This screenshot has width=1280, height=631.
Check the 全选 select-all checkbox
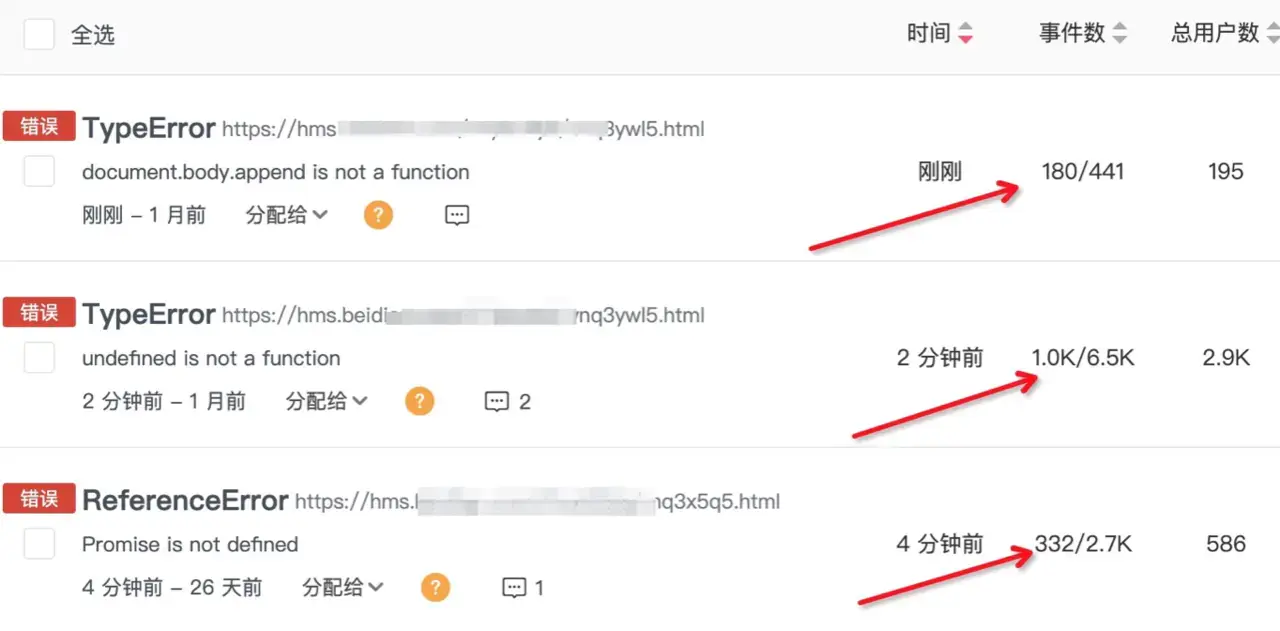[39, 34]
